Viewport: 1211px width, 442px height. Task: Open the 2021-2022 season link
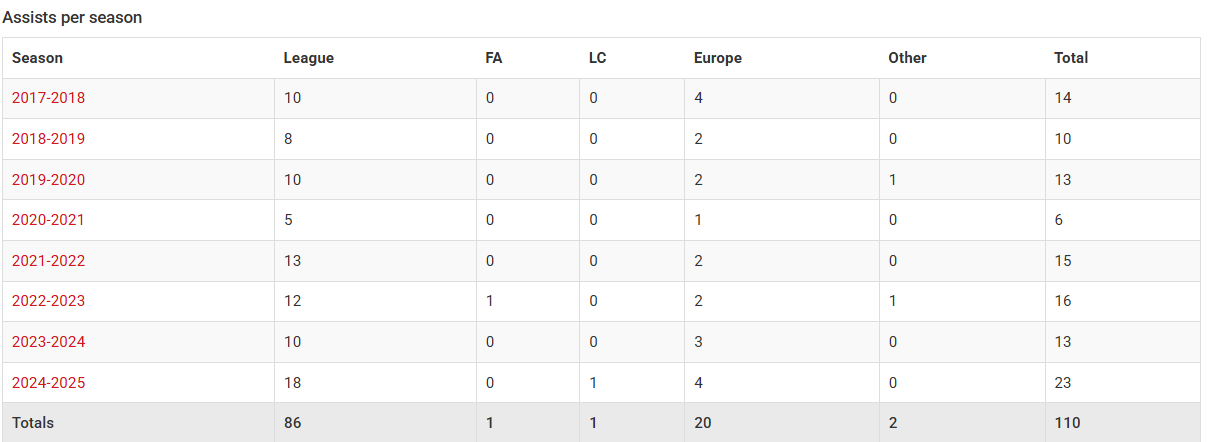coord(48,261)
